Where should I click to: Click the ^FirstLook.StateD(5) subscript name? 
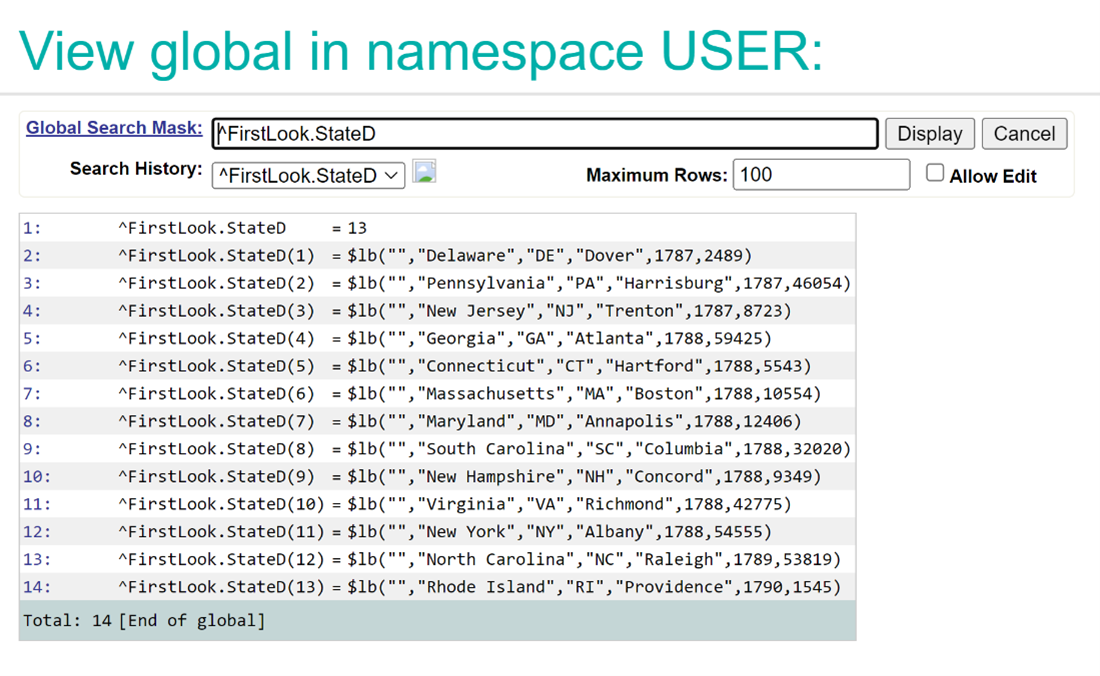pyautogui.click(x=217, y=366)
